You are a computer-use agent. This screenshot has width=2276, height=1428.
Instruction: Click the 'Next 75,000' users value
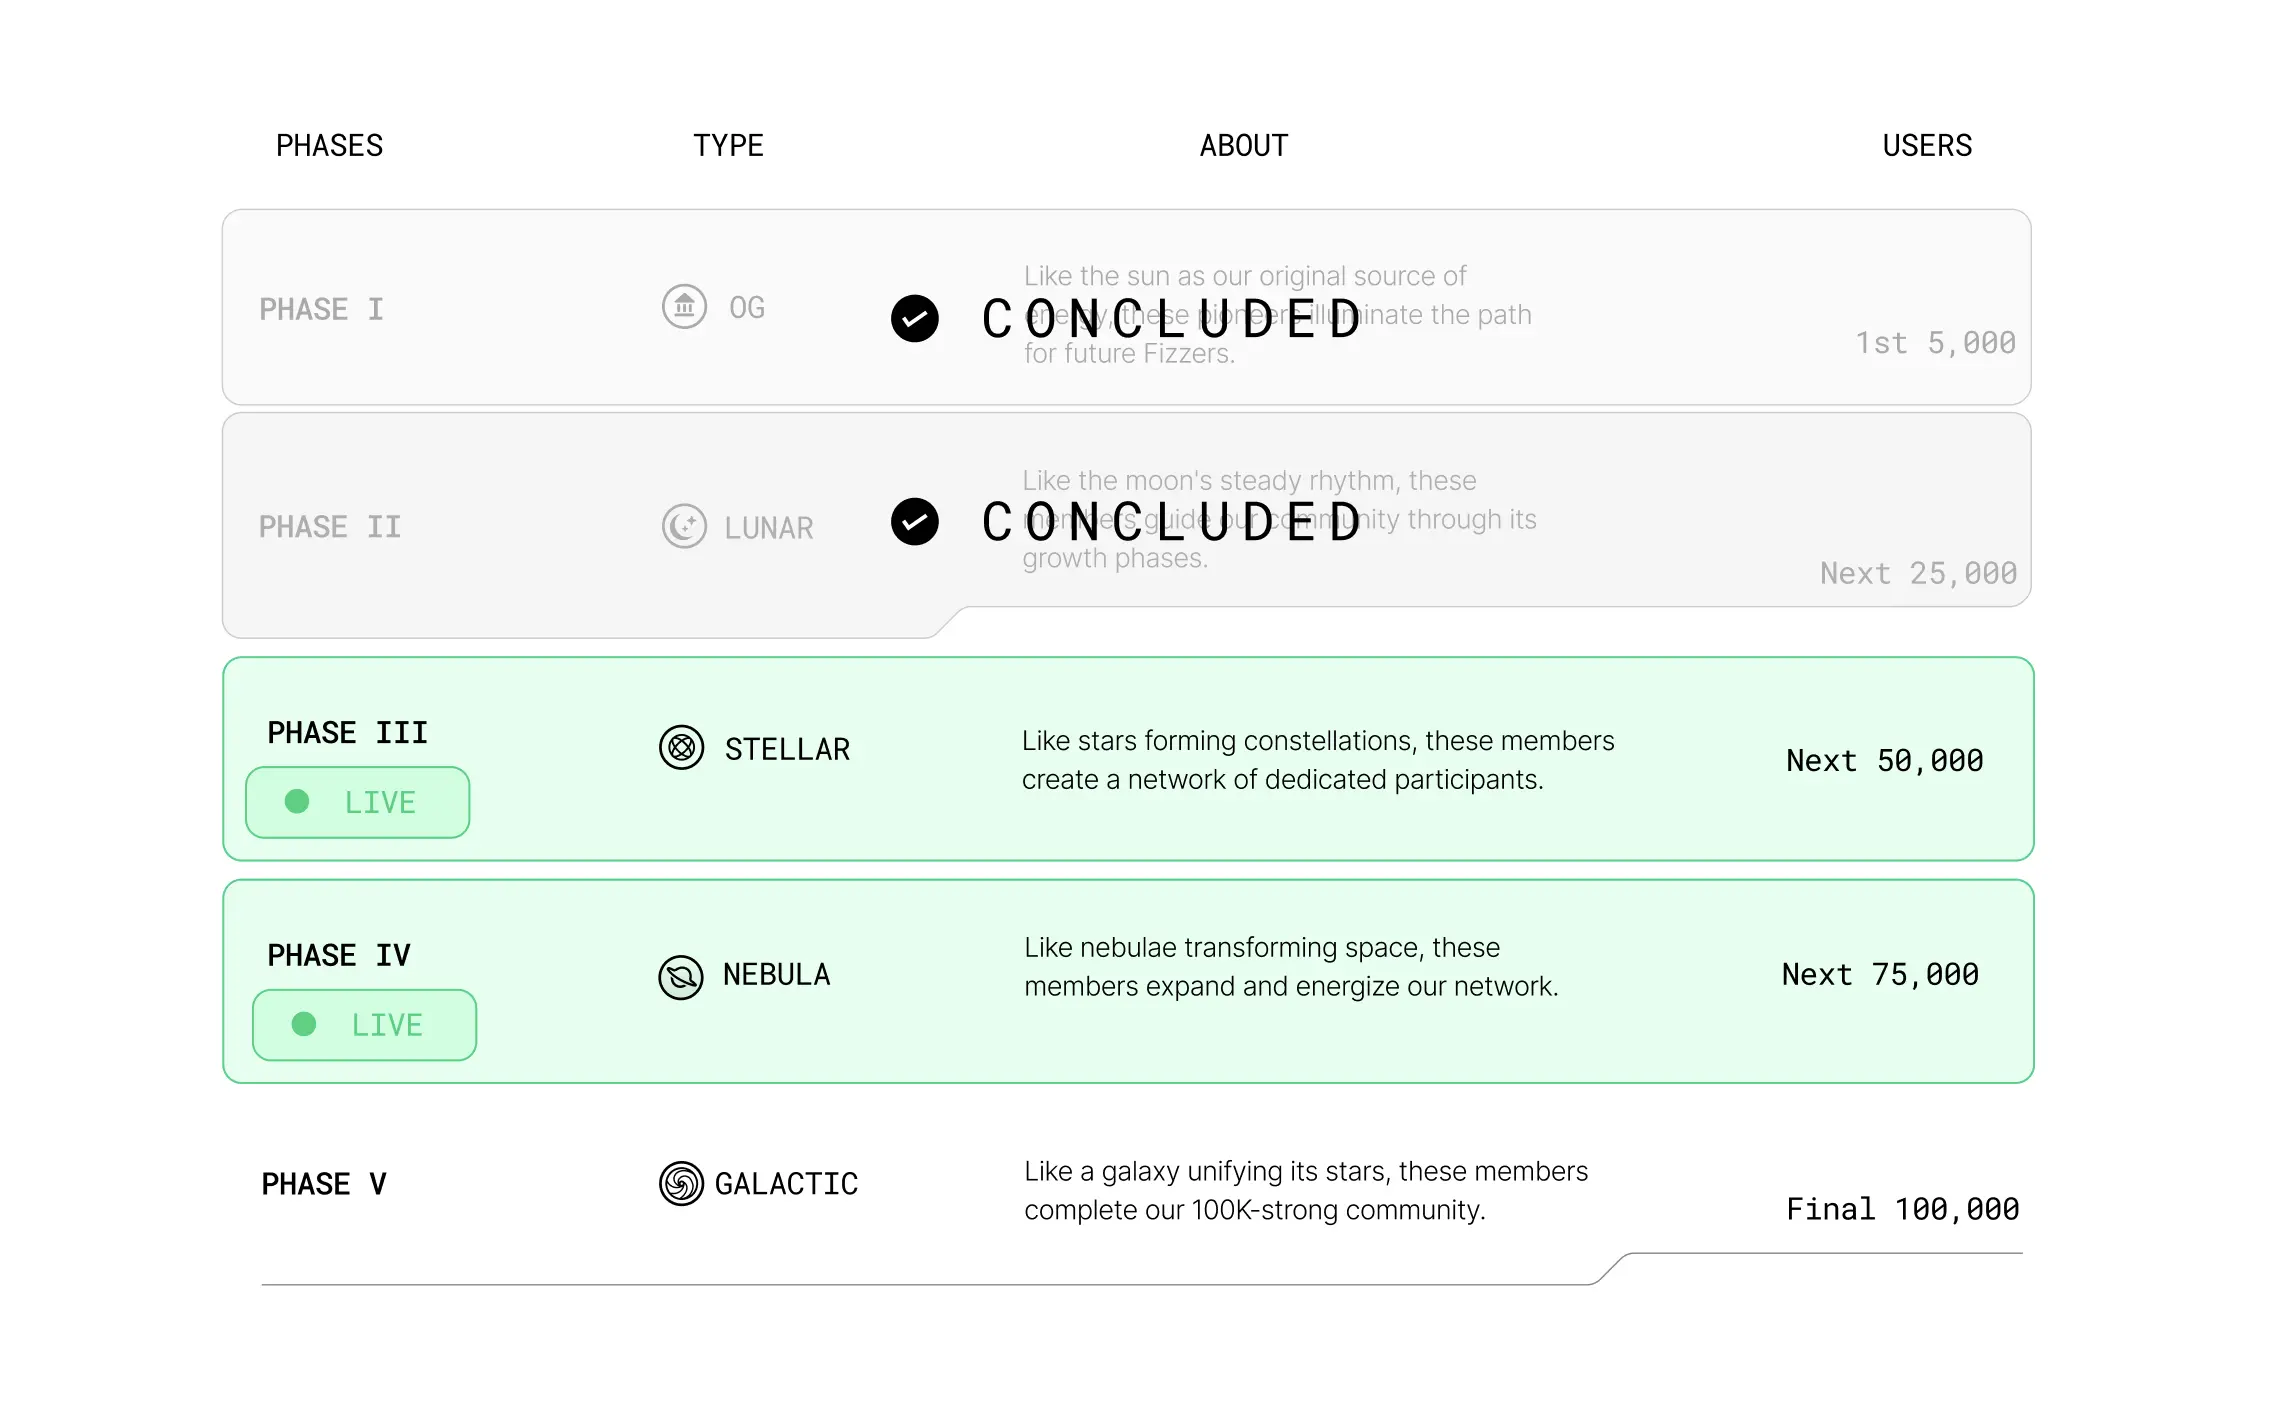tap(1880, 975)
